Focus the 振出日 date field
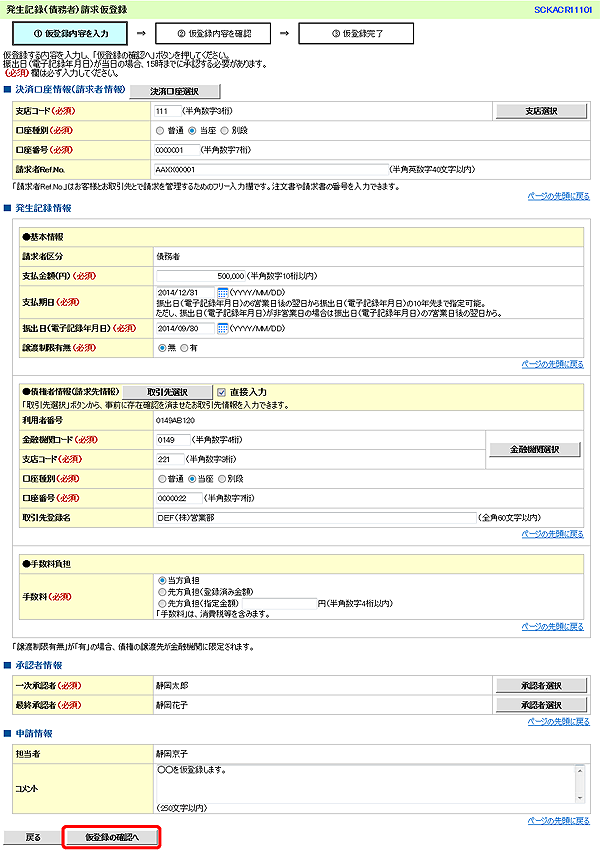Screen dimensions: 600x853 [x=185, y=328]
